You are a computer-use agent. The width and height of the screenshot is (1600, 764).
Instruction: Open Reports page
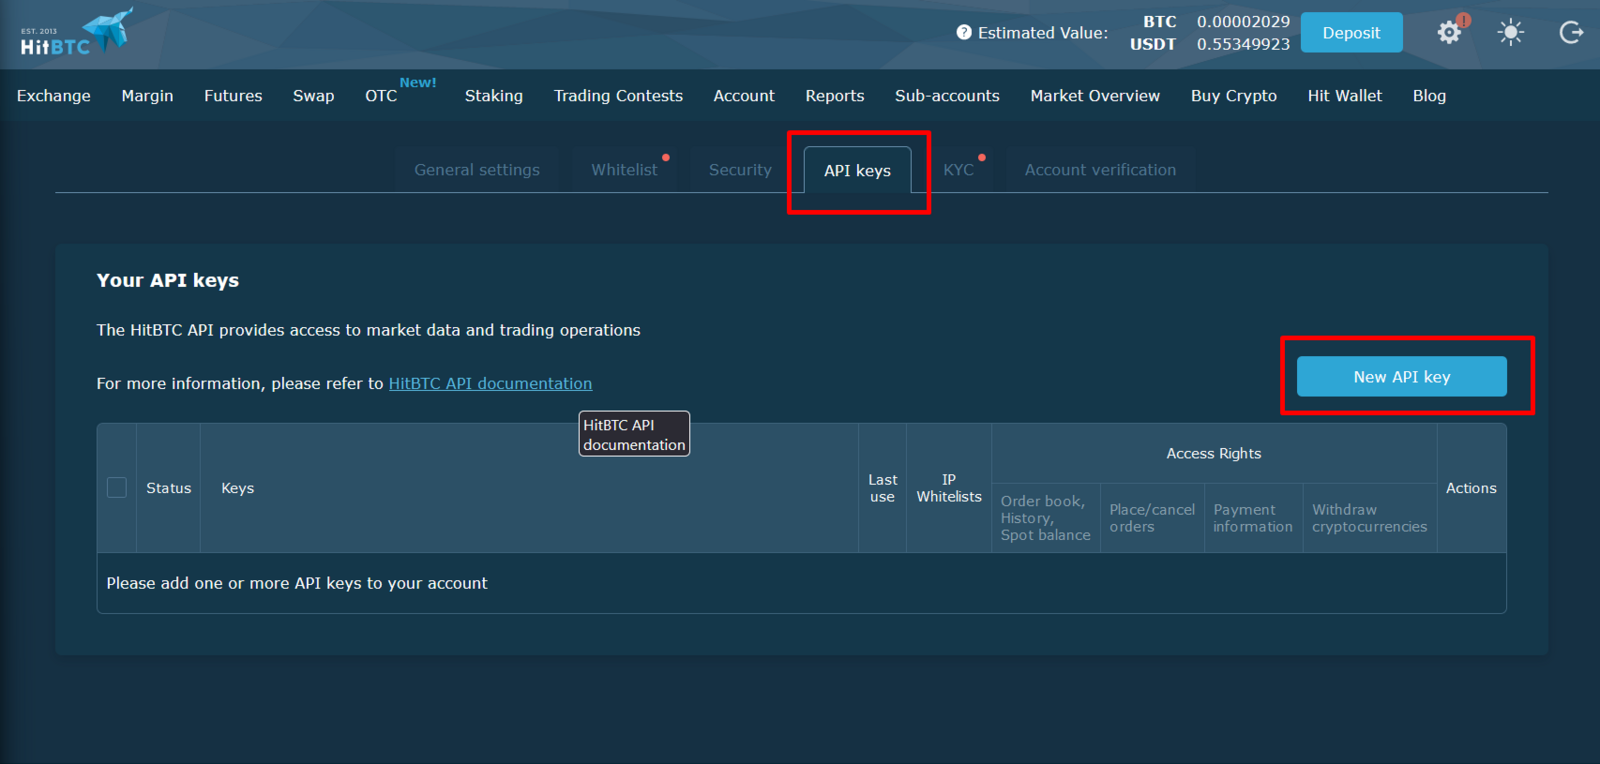click(835, 96)
